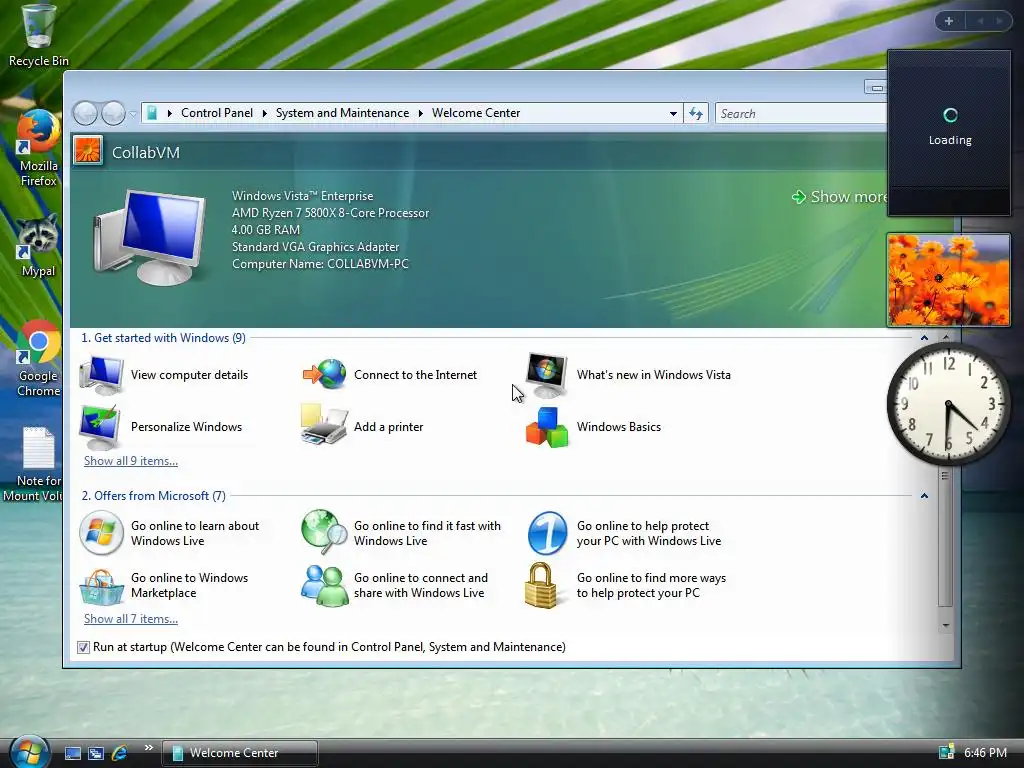The image size is (1024, 768).
Task: Click the Welcome Center taskbar button
Action: [x=240, y=753]
